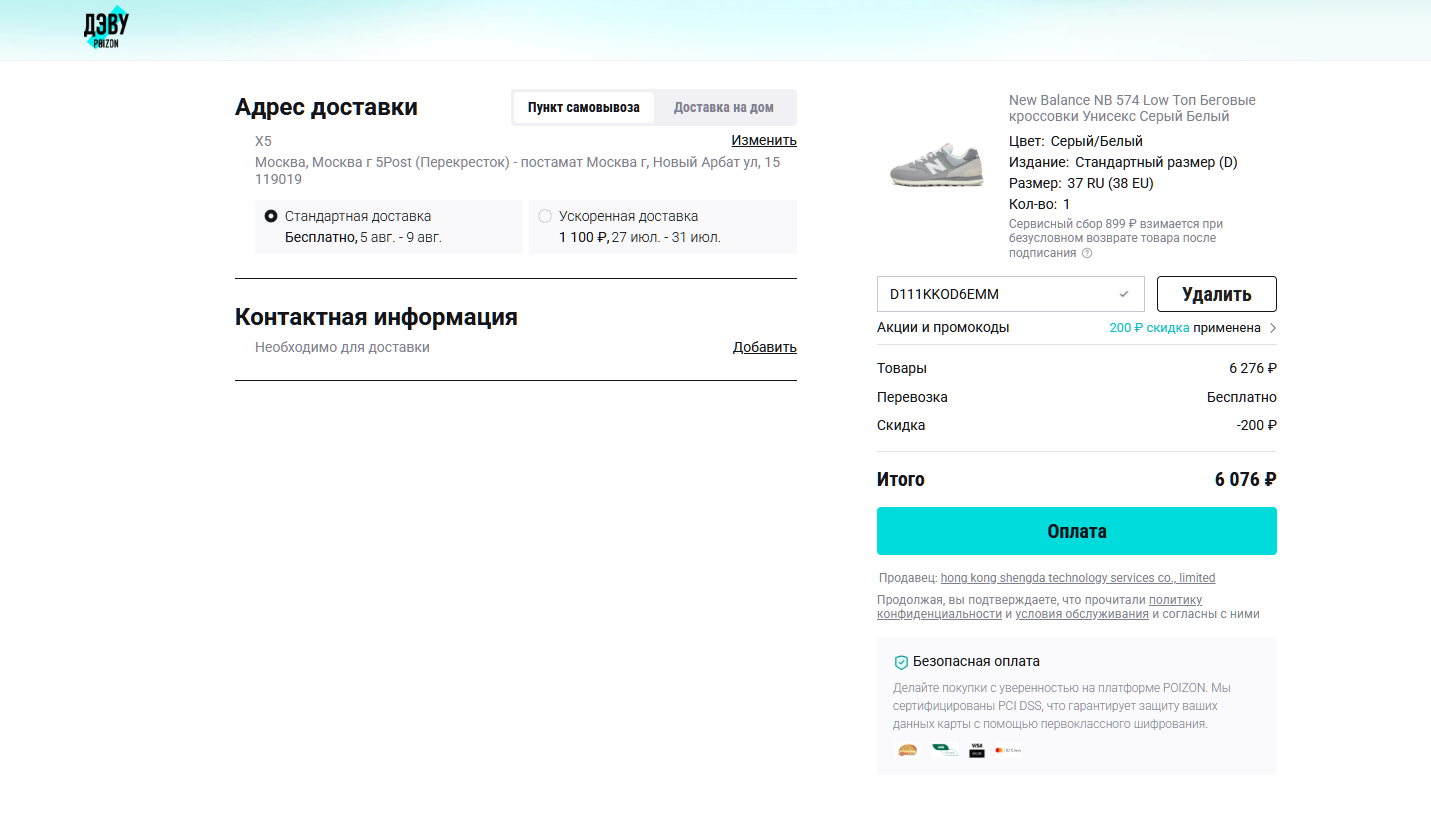
Task: Click Изменить to edit the delivery address
Action: 764,140
